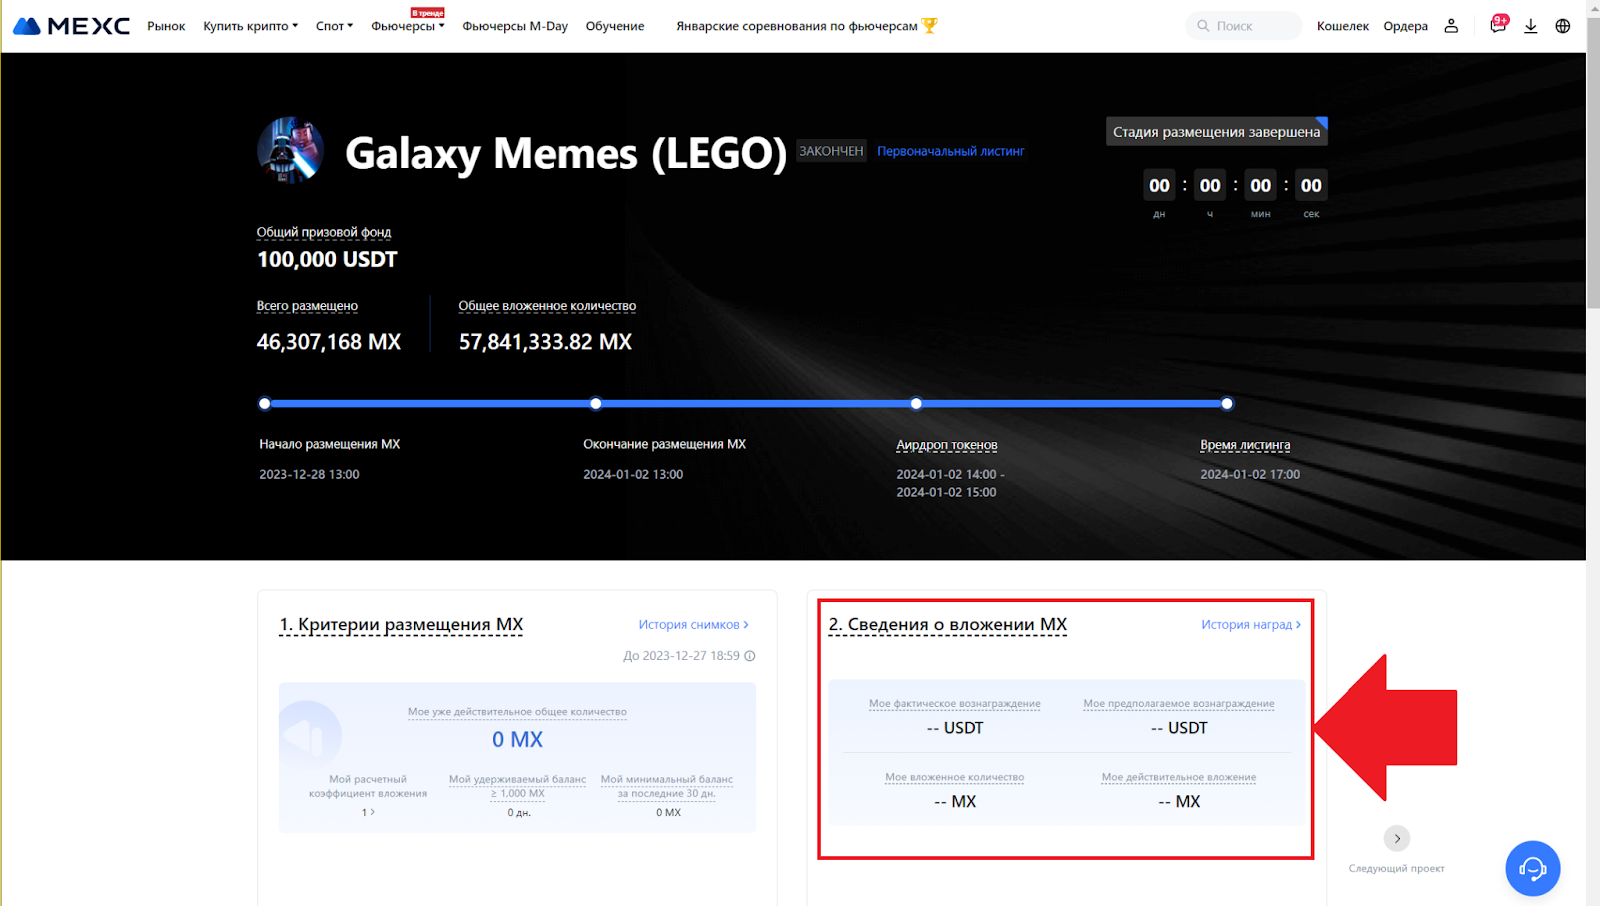Click Мое вложенное количество label
The height and width of the screenshot is (906, 1600).
[955, 777]
